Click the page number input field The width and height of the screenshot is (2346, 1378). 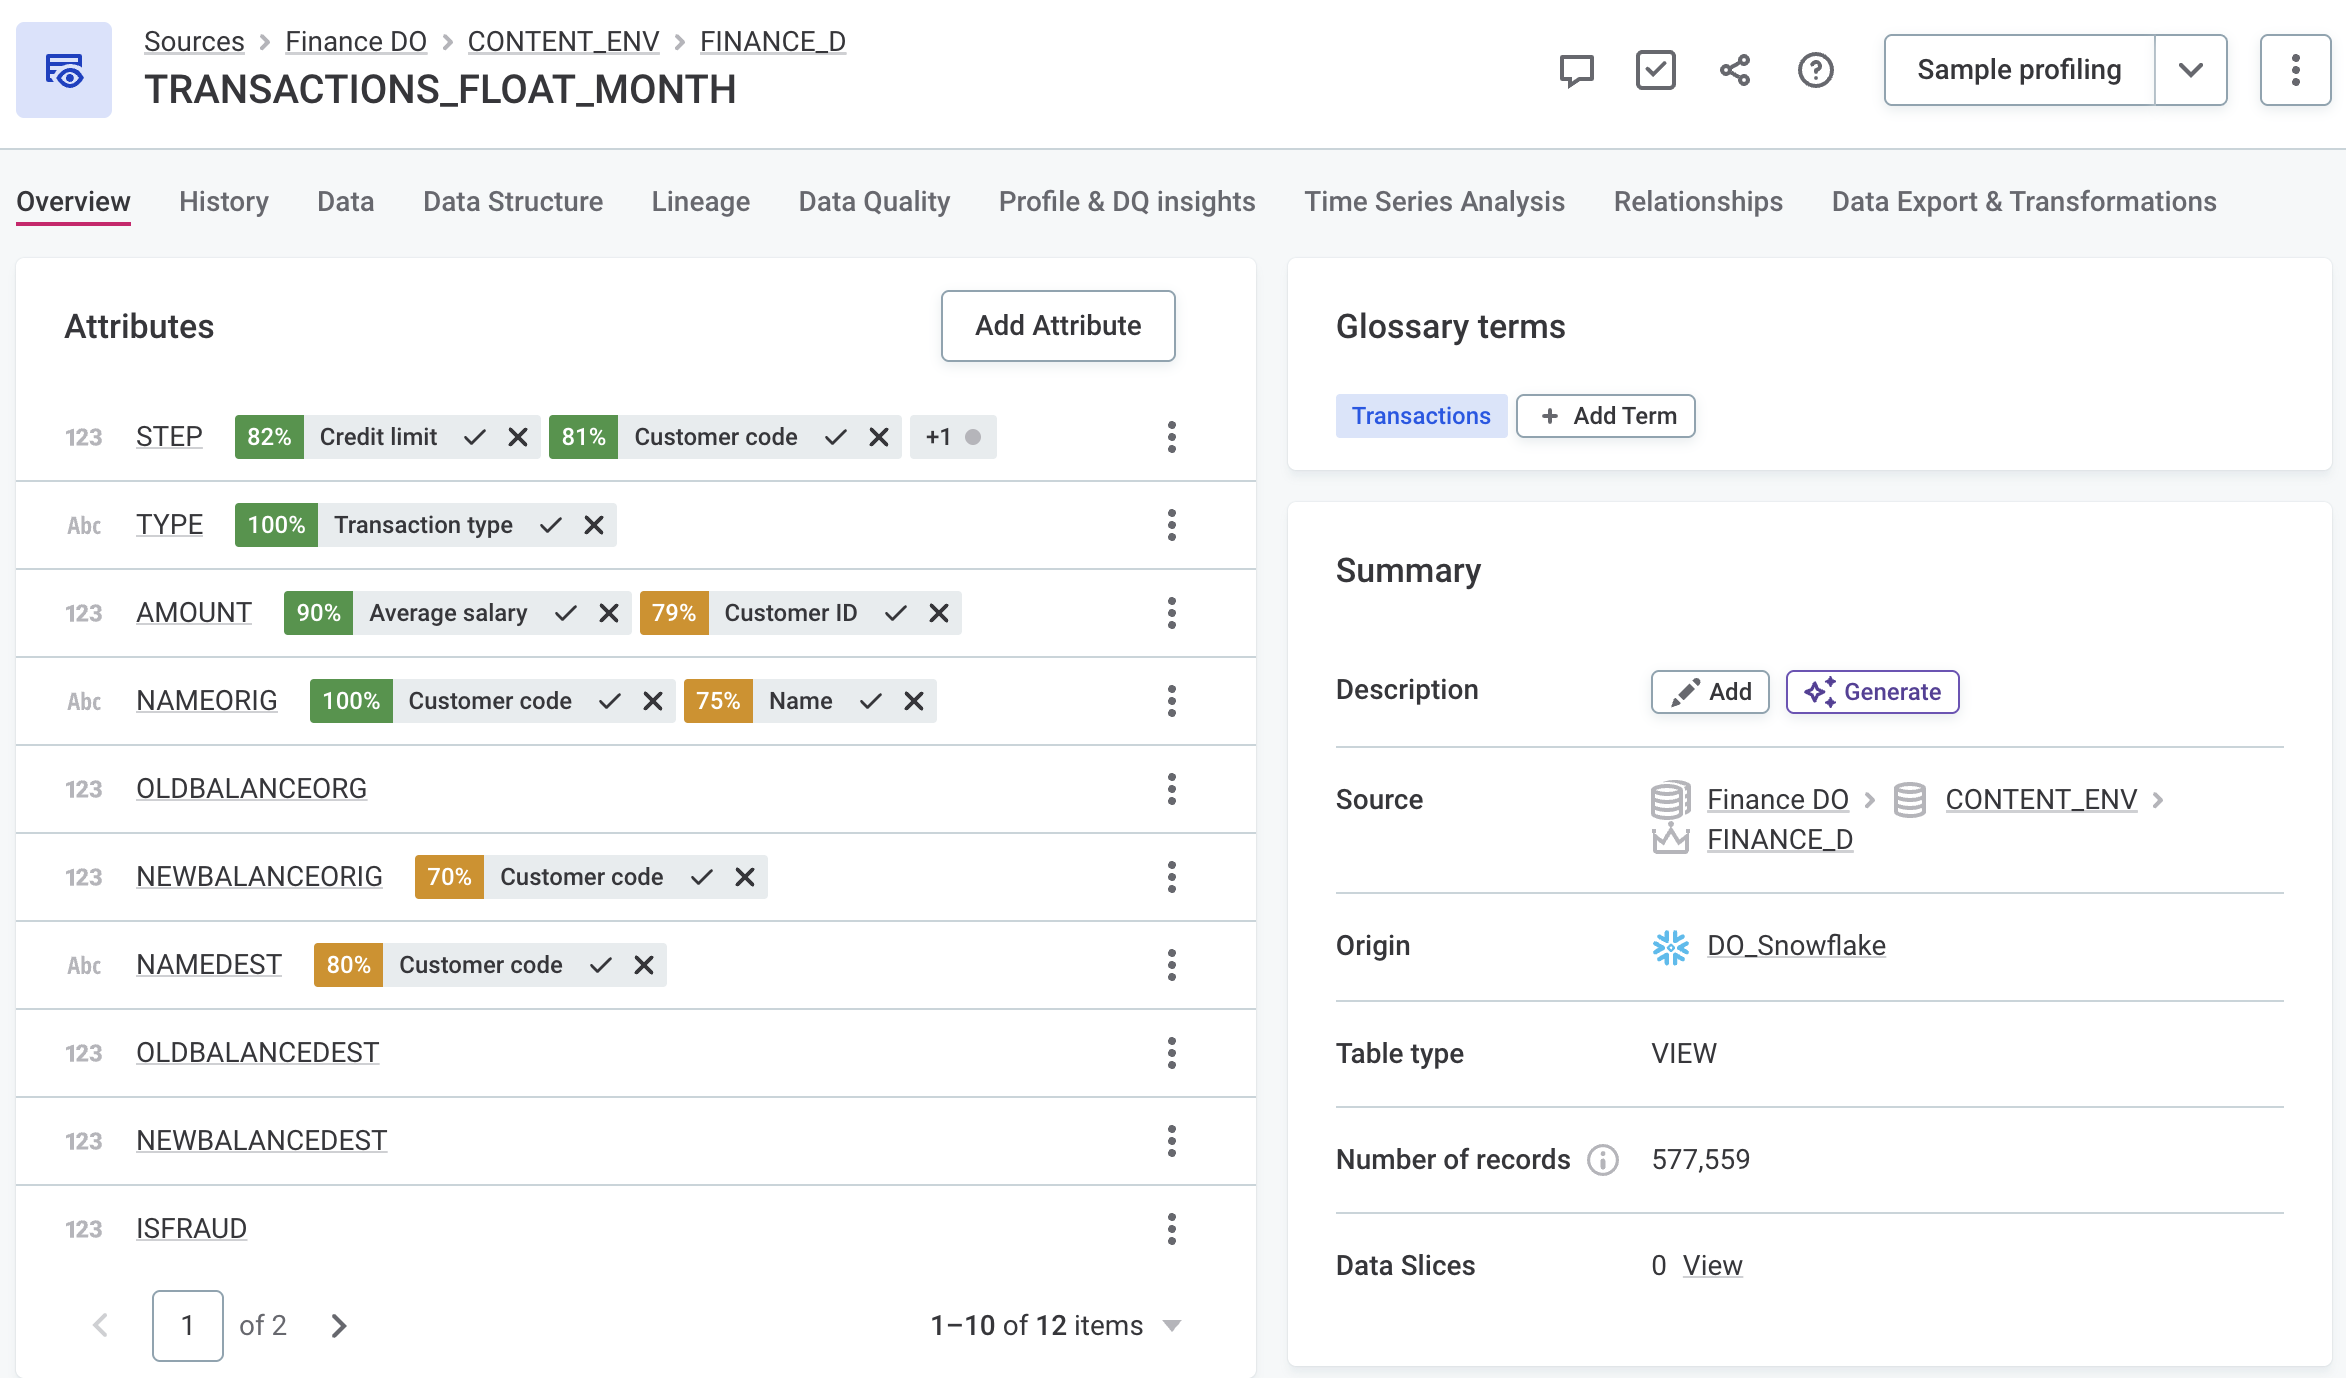(187, 1326)
